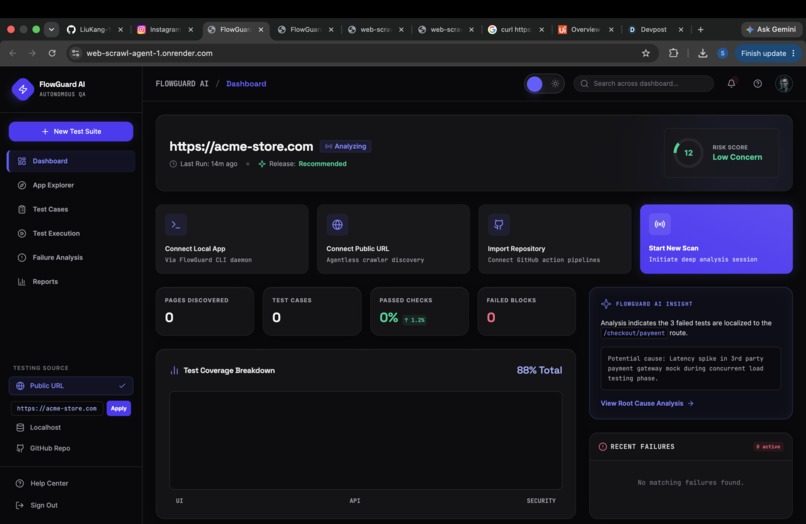Image resolution: width=806 pixels, height=524 pixels.
Task: Click the Passed Checks 0% card
Action: pyautogui.click(x=419, y=312)
